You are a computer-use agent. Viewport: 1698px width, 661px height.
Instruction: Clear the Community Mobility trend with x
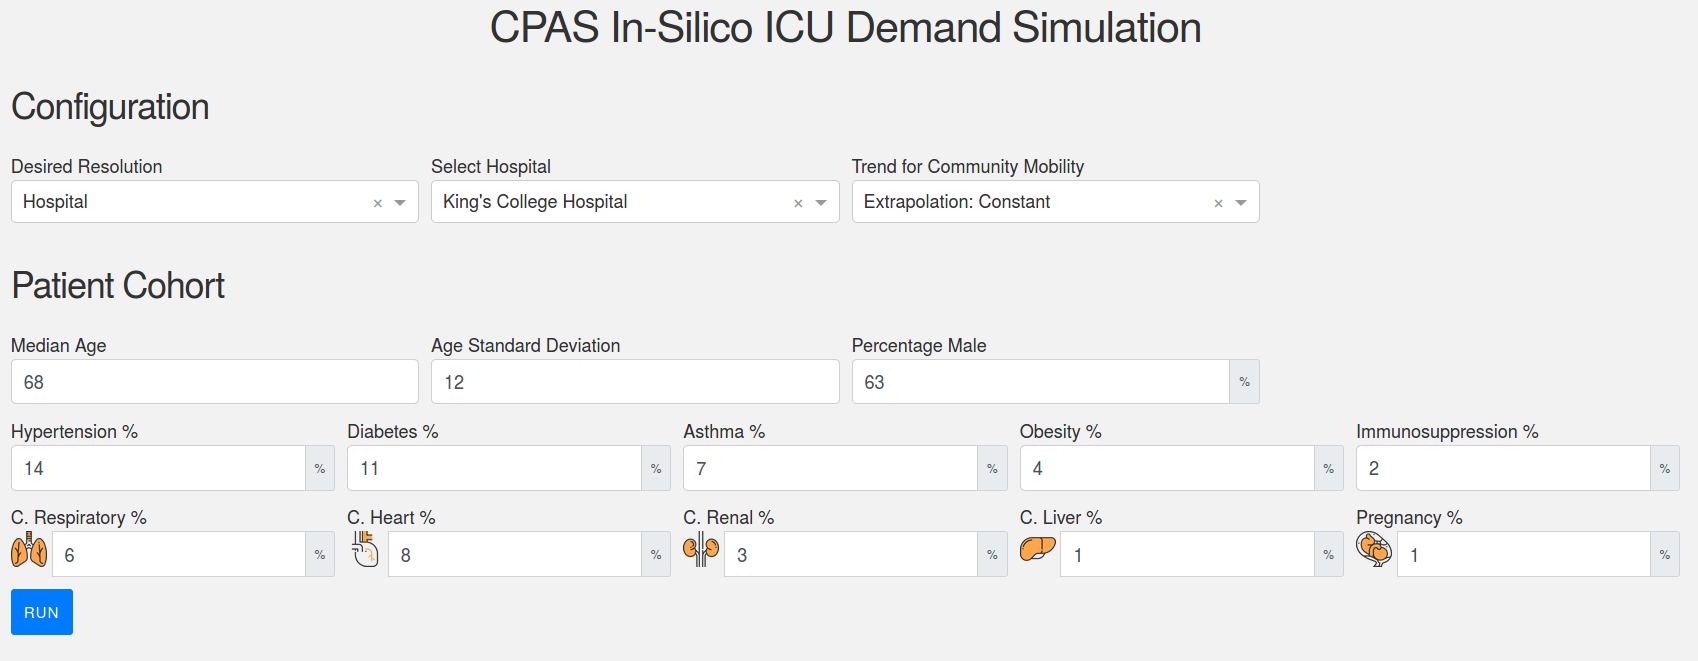1218,203
